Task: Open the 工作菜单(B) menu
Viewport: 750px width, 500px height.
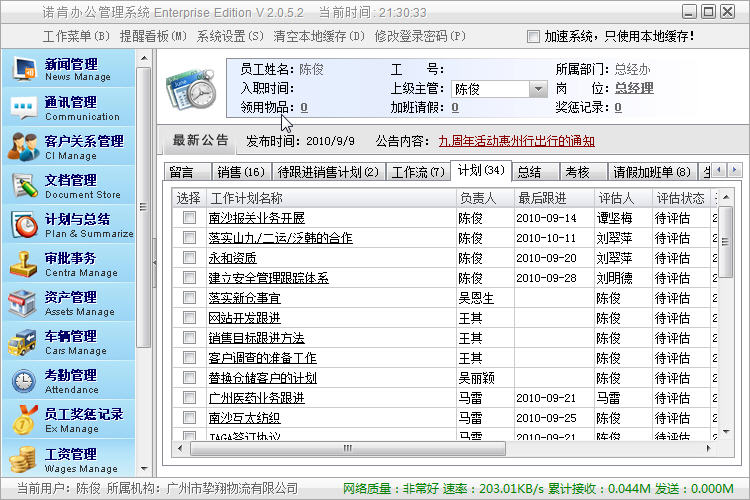Action: point(76,36)
